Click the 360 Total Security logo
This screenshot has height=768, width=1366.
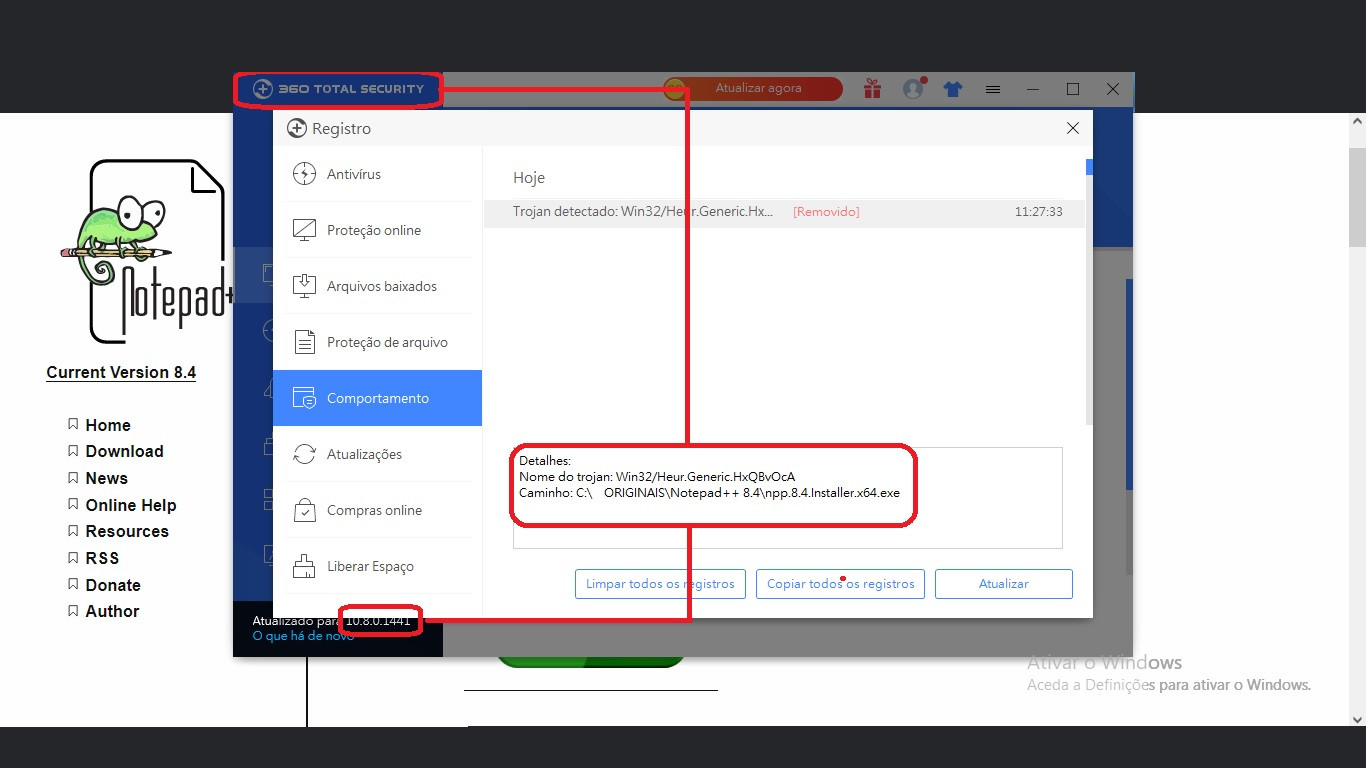[x=339, y=89]
